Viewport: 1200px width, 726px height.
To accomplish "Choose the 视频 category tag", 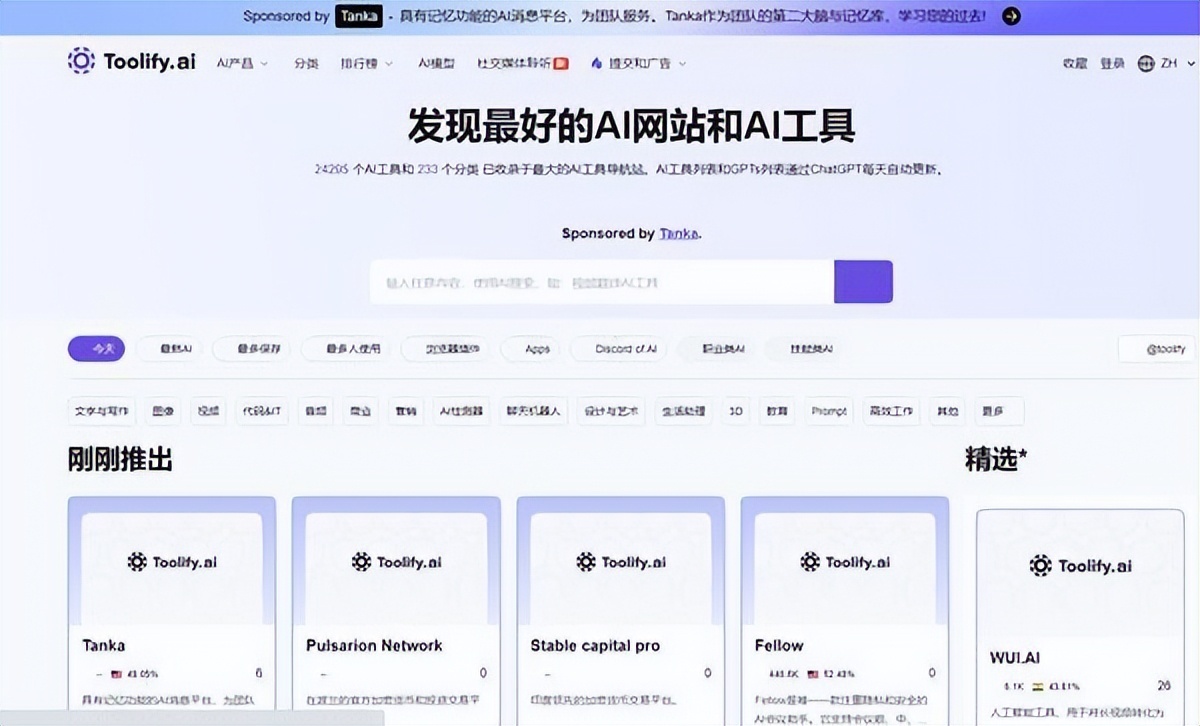I will [207, 411].
